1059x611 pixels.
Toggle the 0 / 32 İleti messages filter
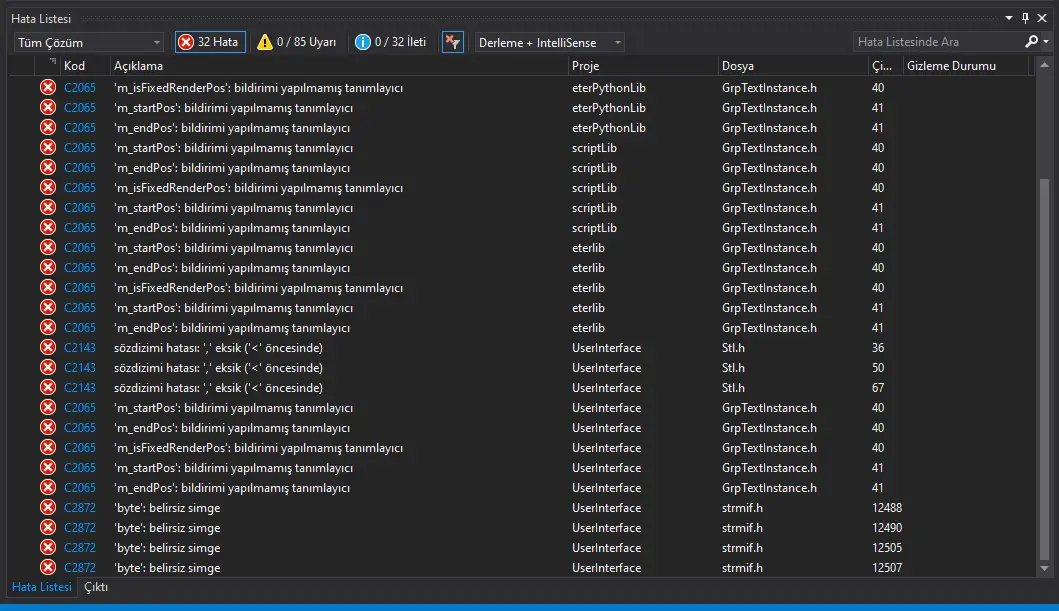[400, 42]
